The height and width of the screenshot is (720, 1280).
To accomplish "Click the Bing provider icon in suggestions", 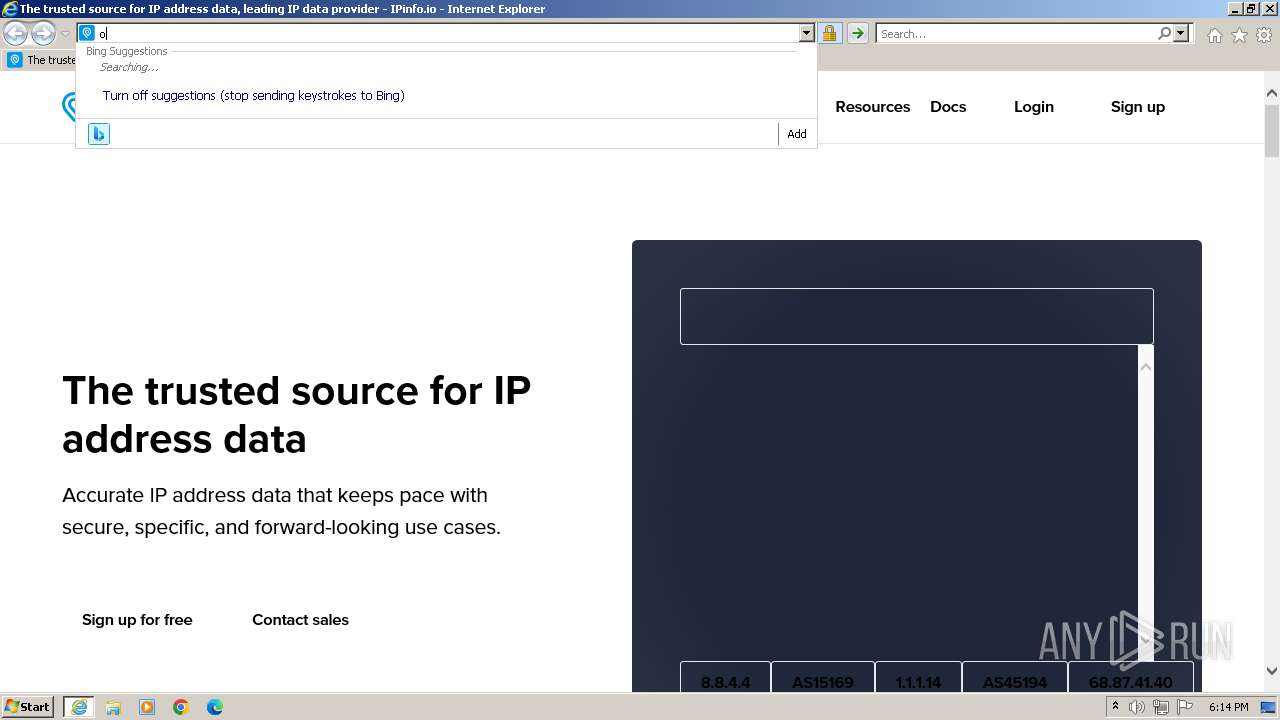I will [98, 134].
